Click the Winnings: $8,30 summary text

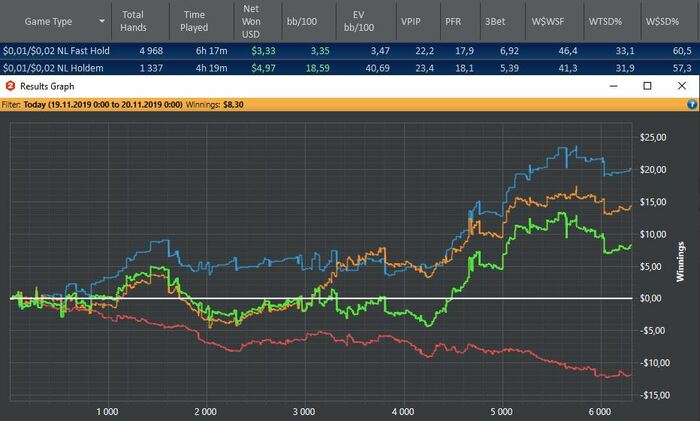(214, 104)
